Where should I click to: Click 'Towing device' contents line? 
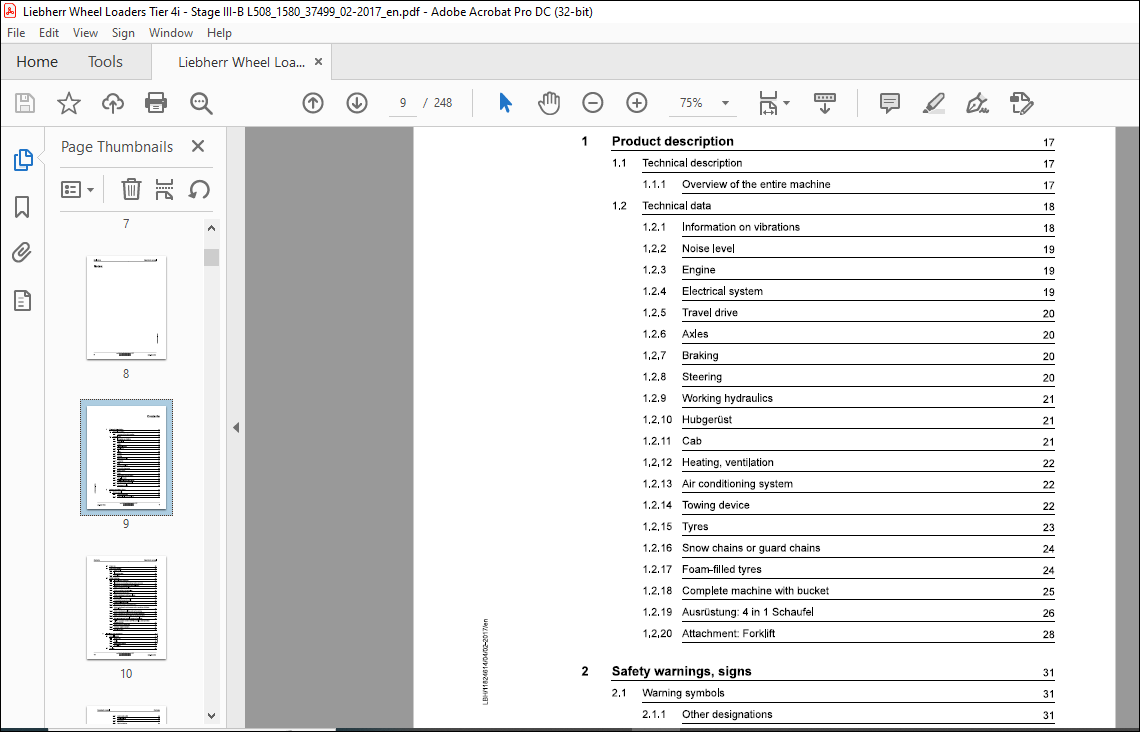point(715,505)
